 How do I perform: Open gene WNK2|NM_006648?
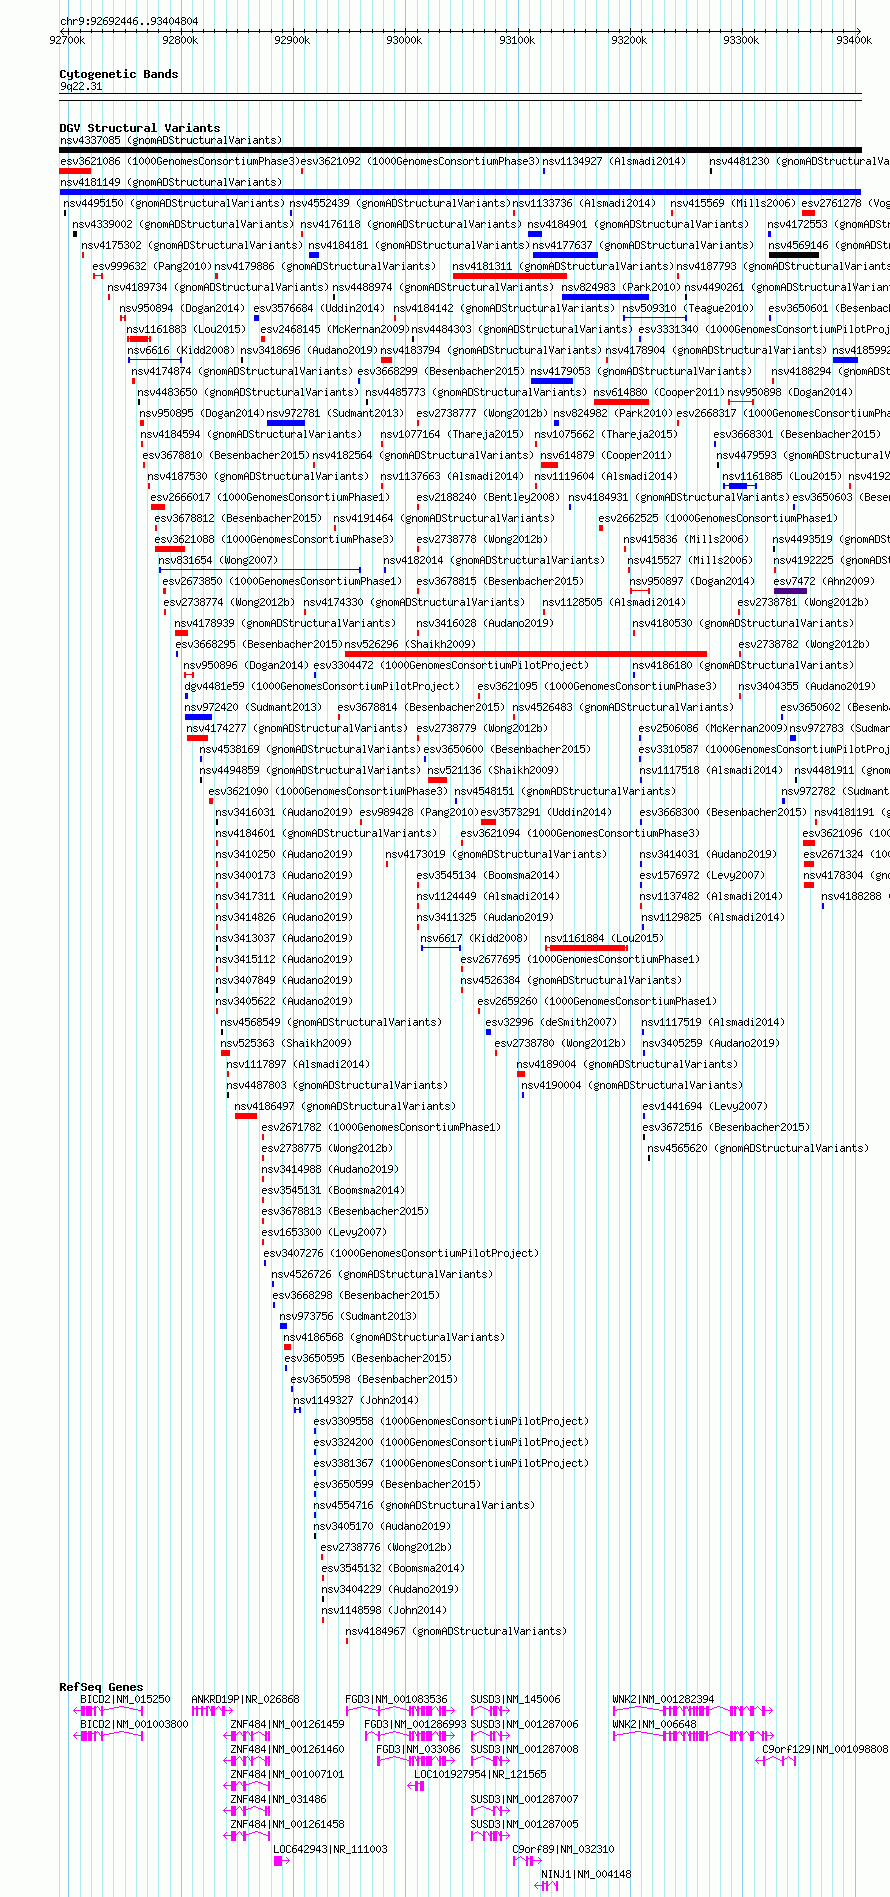654,1724
